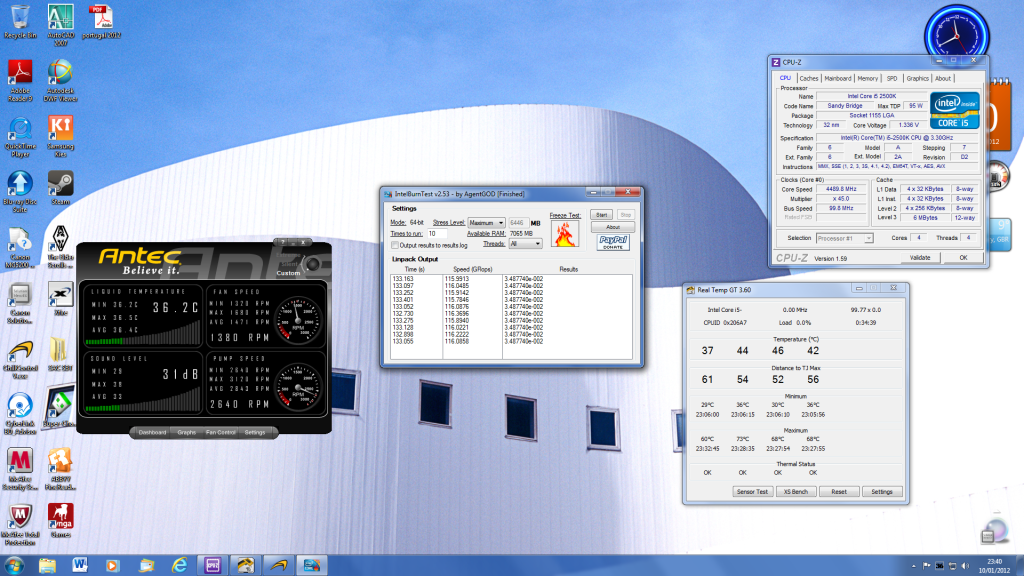Viewport: 1024px width, 576px height.
Task: Click the Antec help question mark button
Action: [x=283, y=242]
